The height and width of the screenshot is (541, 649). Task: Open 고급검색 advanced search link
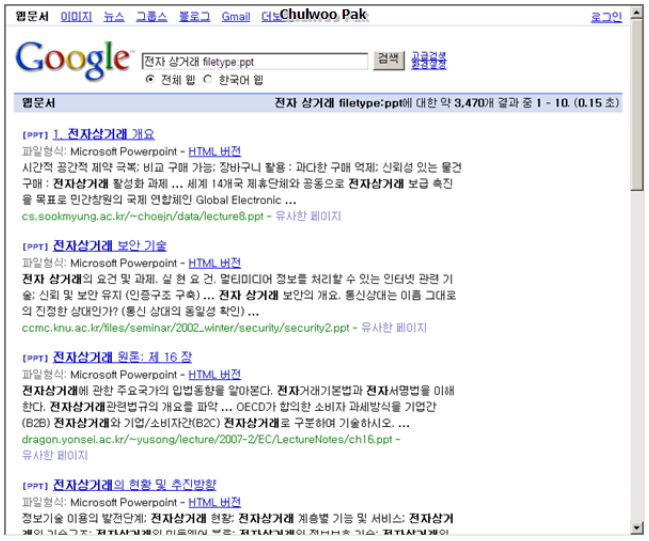[x=429, y=56]
